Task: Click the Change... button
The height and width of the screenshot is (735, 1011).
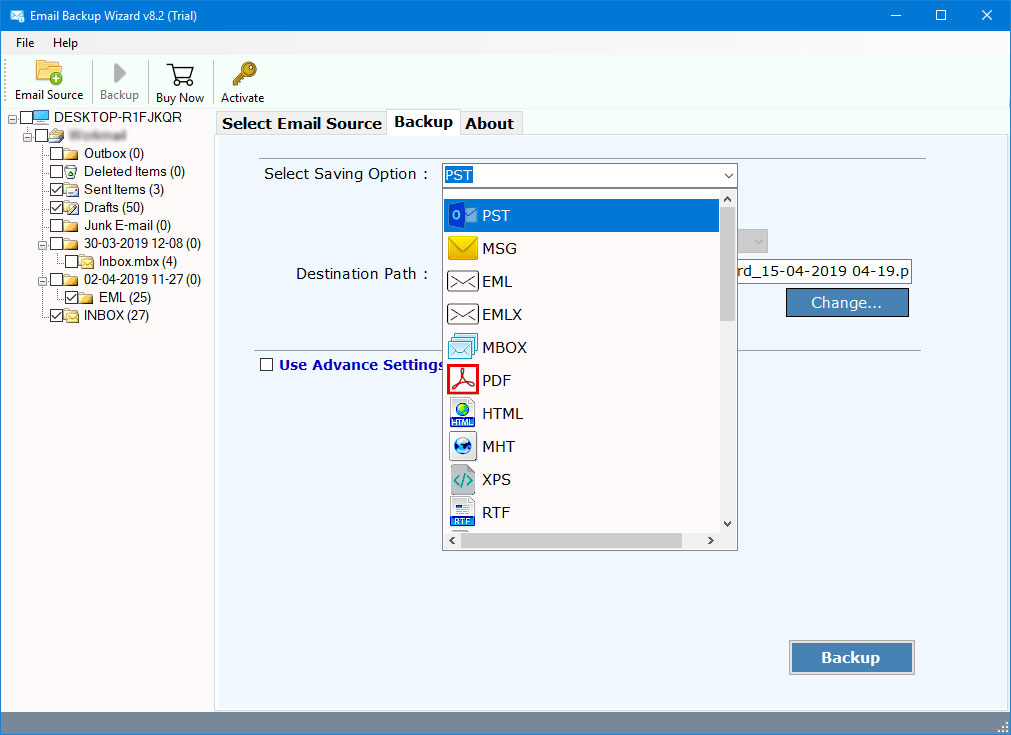Action: click(x=847, y=302)
